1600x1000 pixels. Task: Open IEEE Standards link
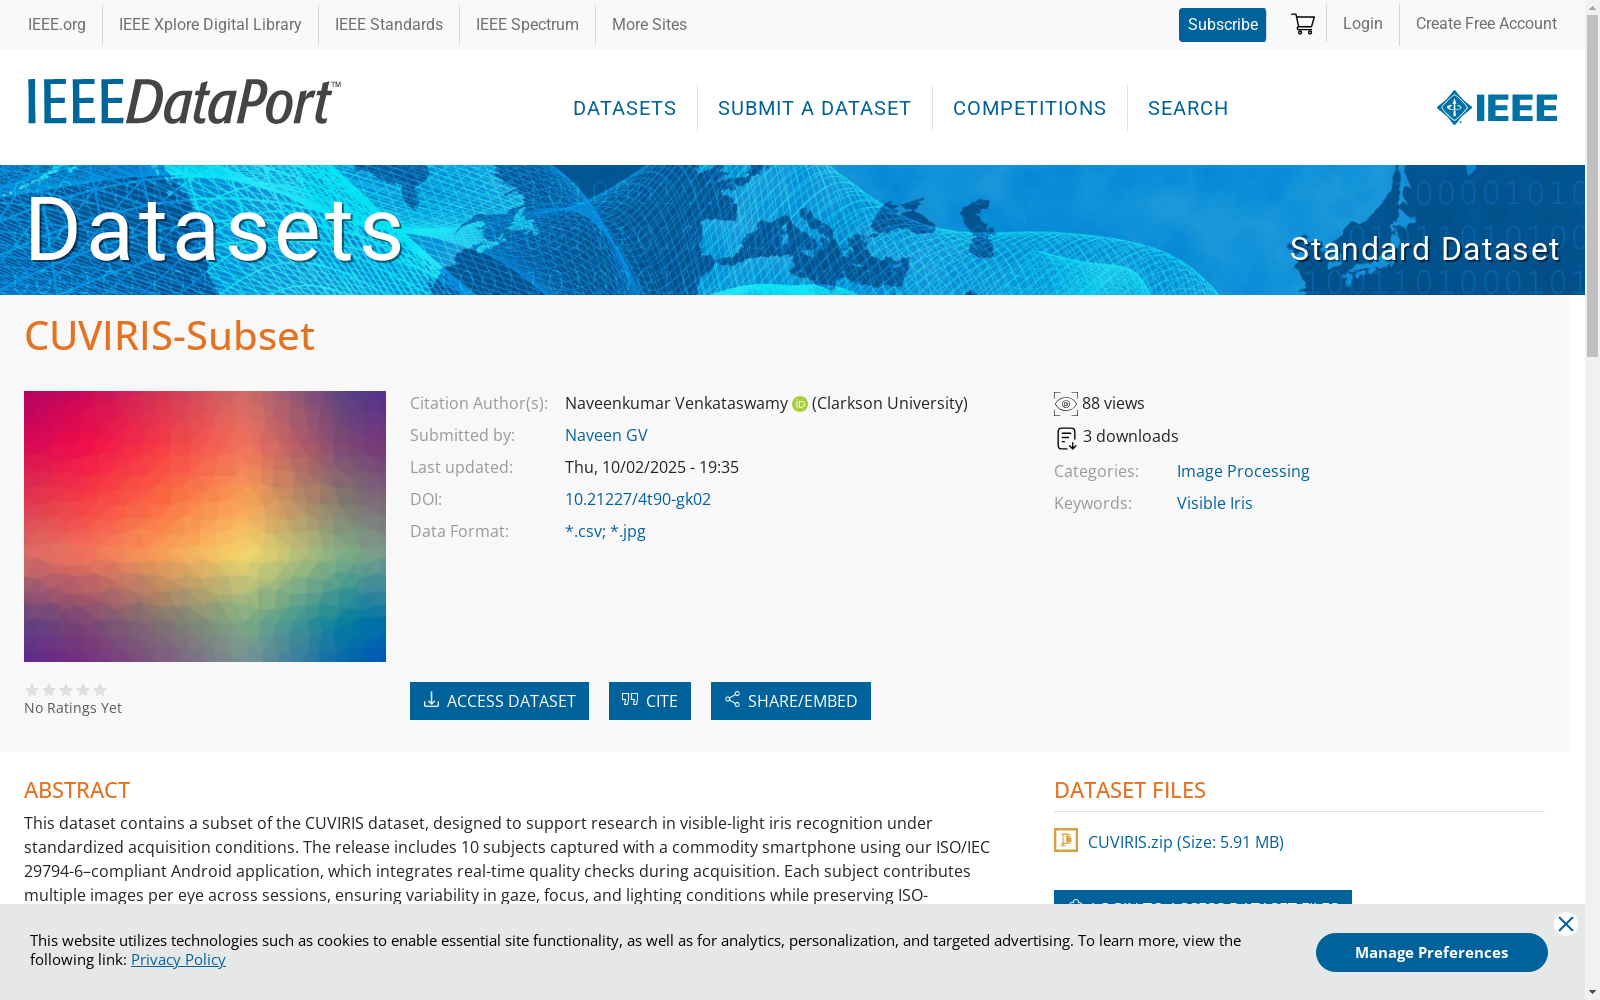click(x=389, y=24)
